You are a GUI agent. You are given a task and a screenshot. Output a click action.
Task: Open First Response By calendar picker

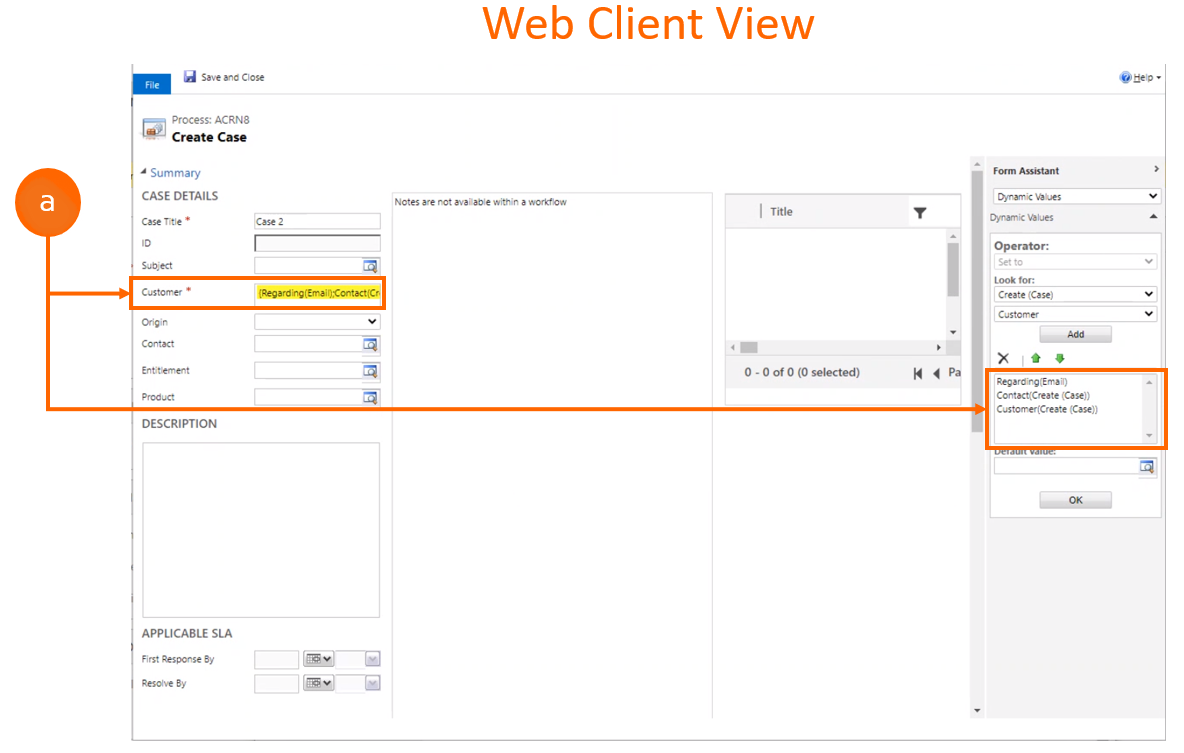pos(318,659)
